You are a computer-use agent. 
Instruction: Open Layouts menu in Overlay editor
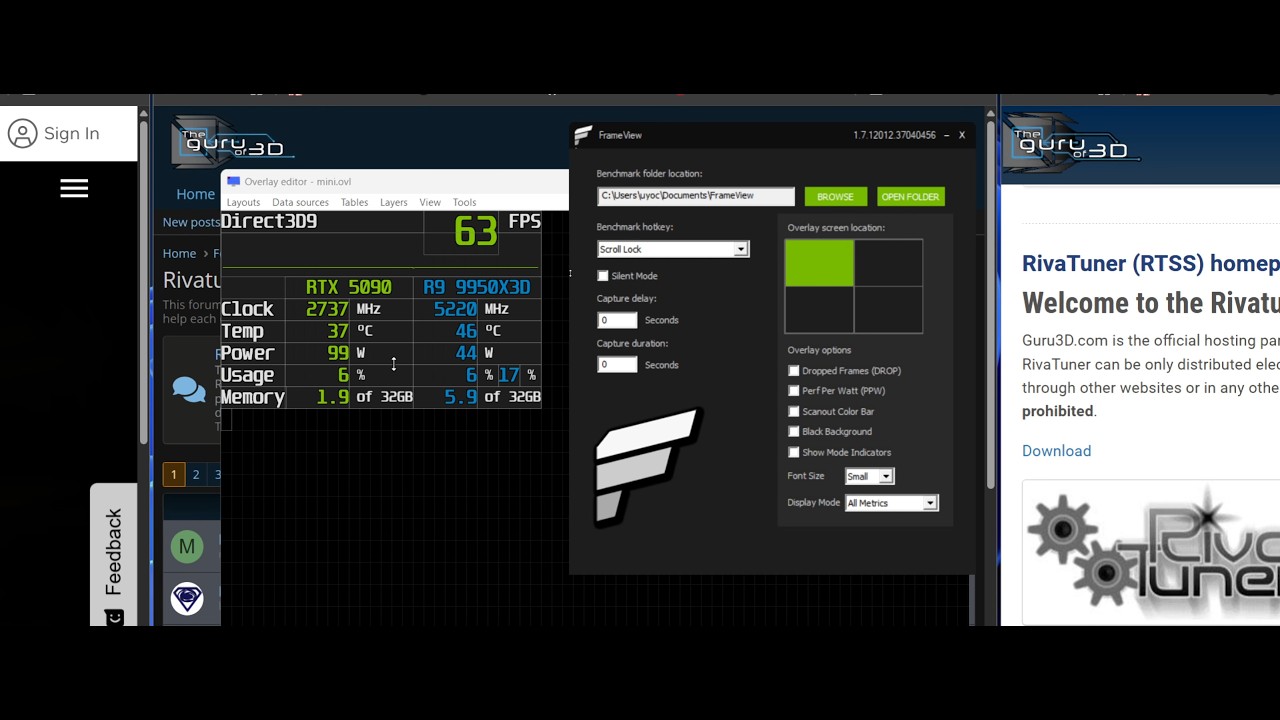[243, 202]
